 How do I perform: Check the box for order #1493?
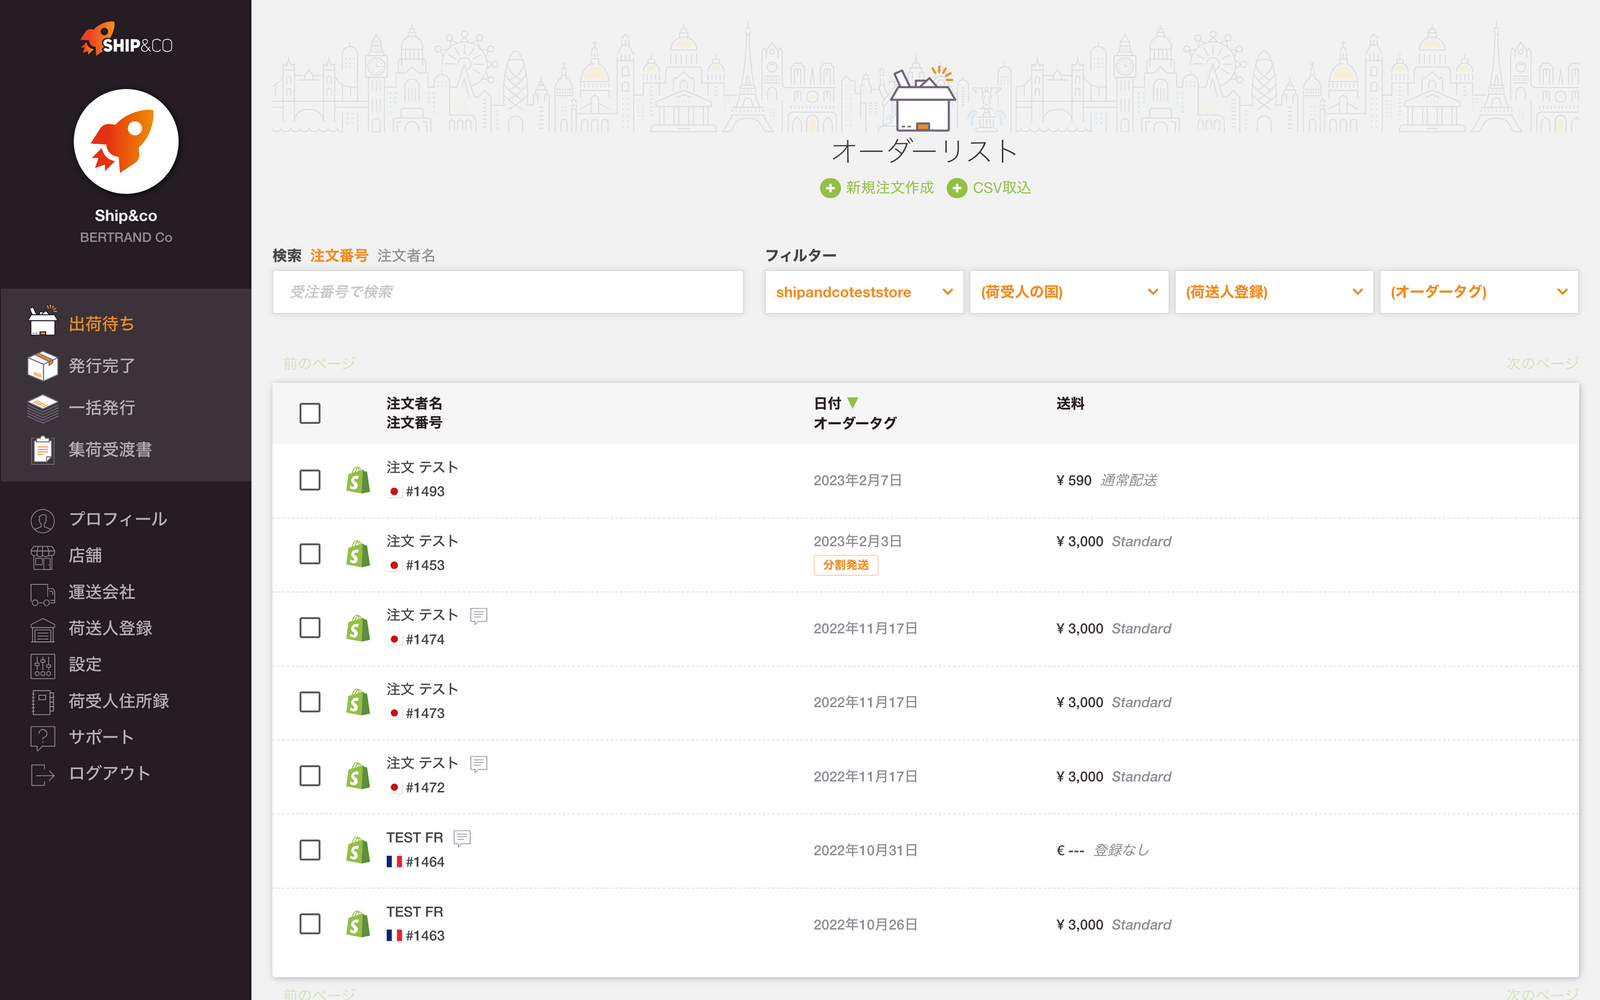pos(310,480)
